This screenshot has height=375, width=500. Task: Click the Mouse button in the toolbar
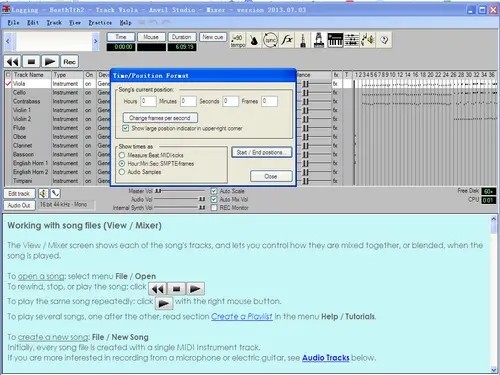pyautogui.click(x=151, y=37)
